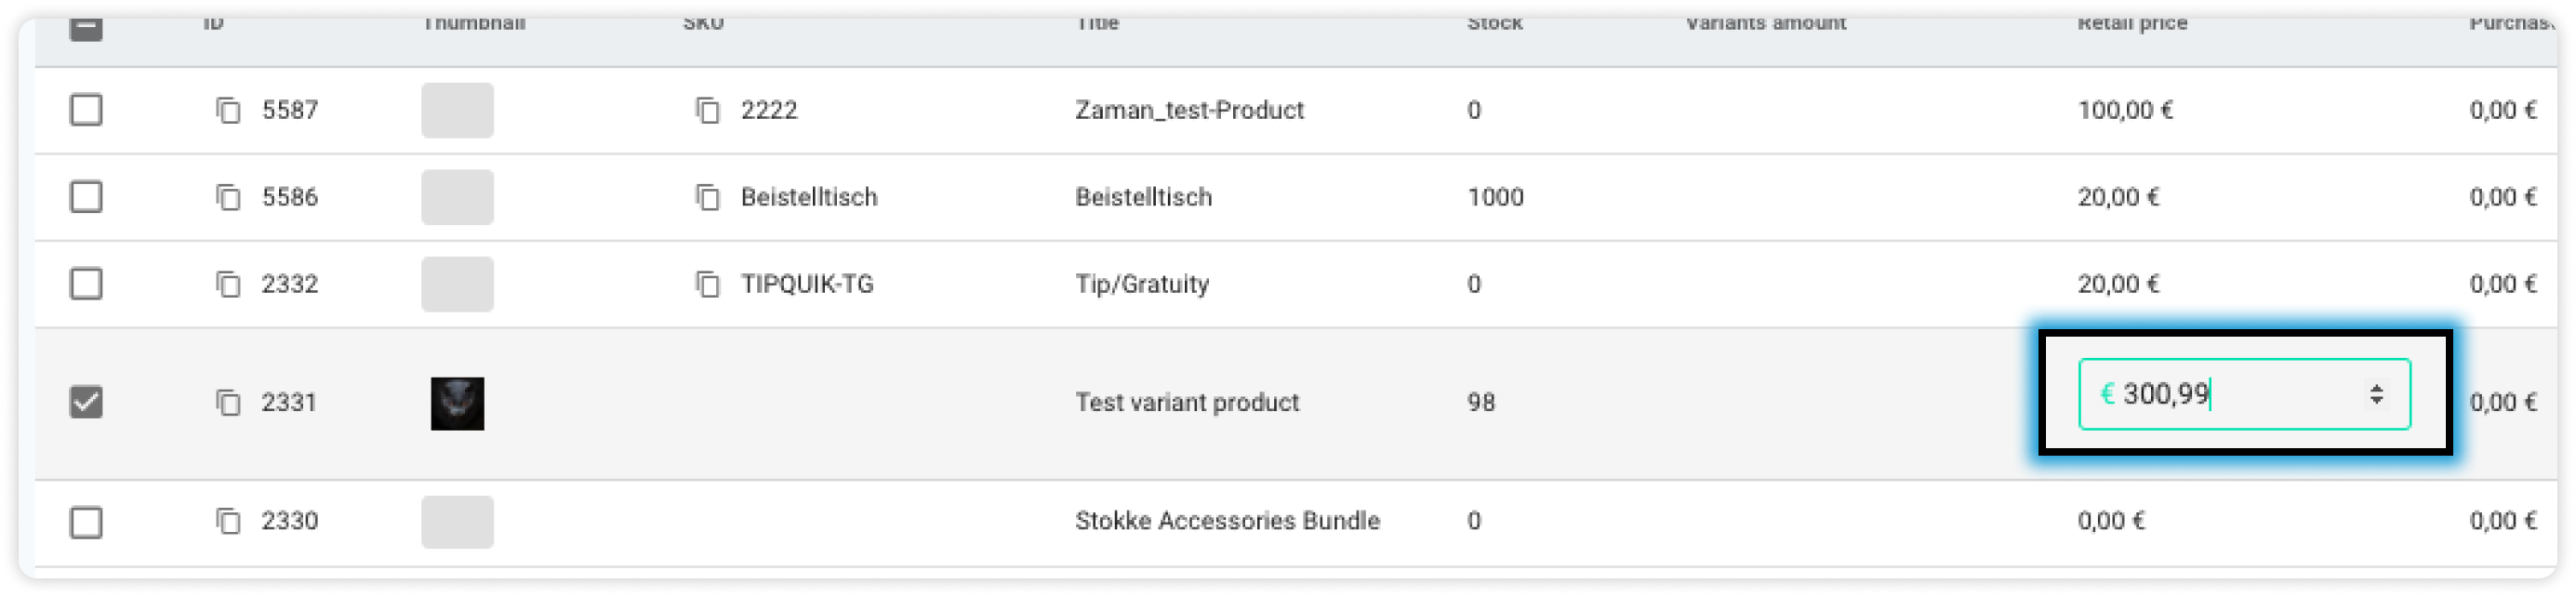Sort by the Variants amount column header
This screenshot has width=2576, height=597.
tap(1766, 24)
